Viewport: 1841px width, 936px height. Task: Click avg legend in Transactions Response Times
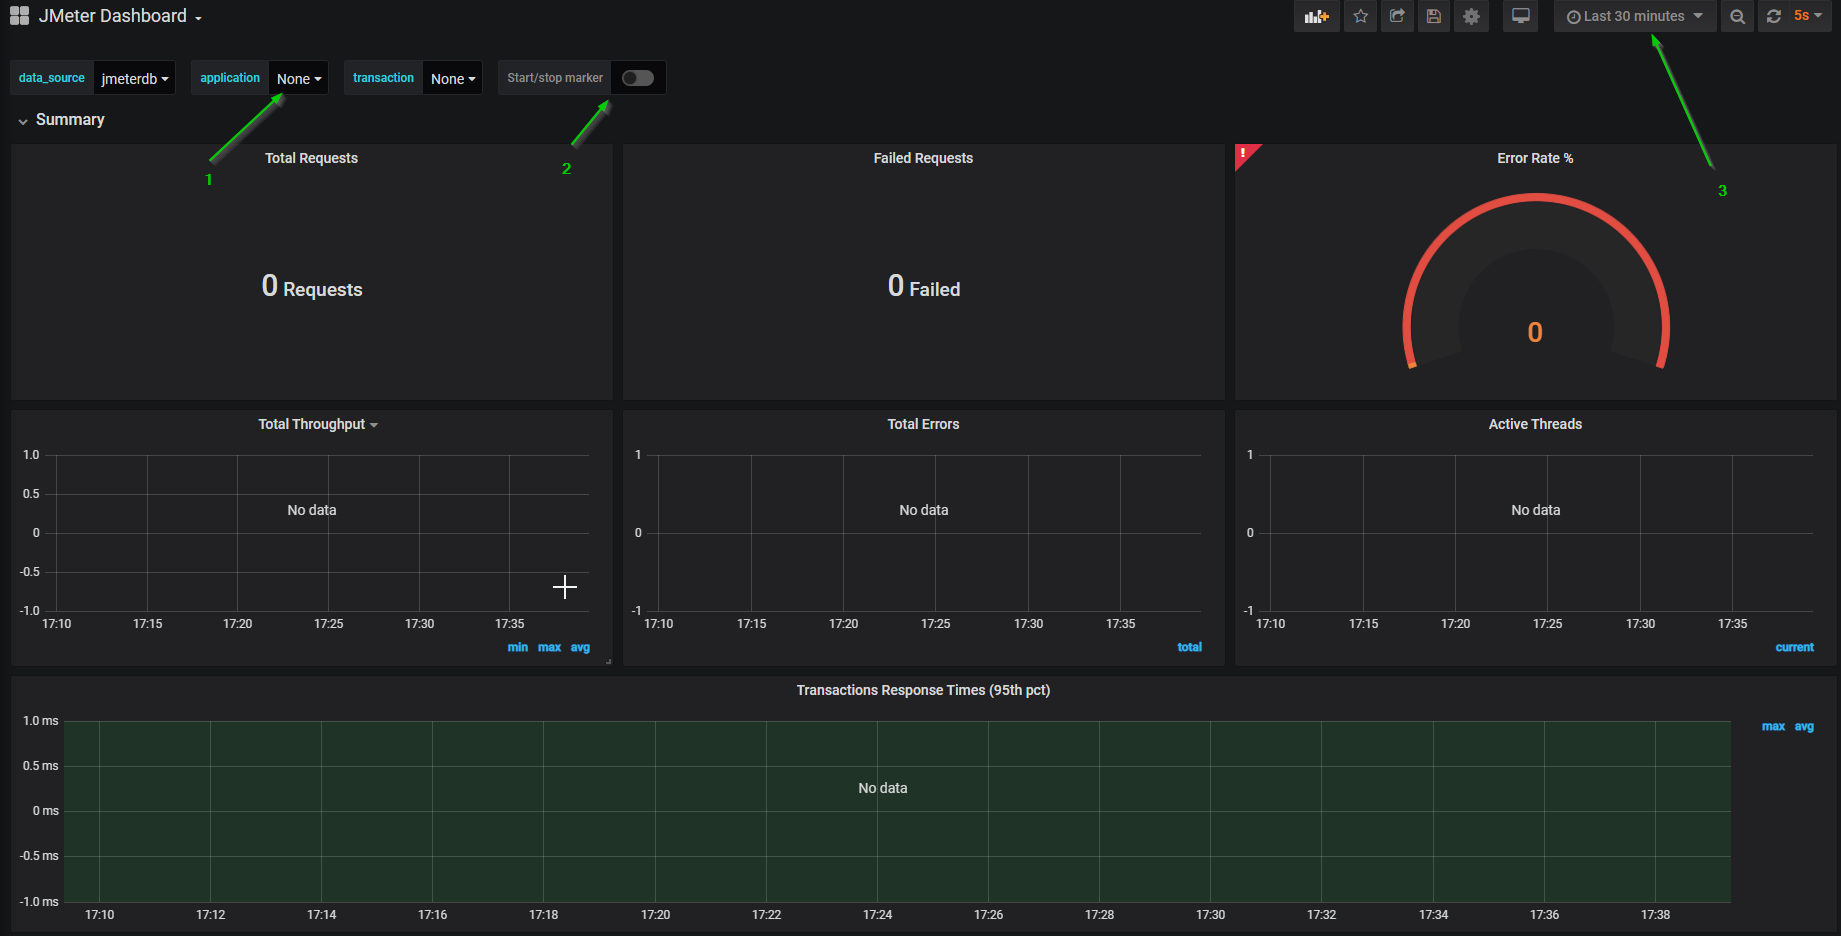(x=1804, y=726)
